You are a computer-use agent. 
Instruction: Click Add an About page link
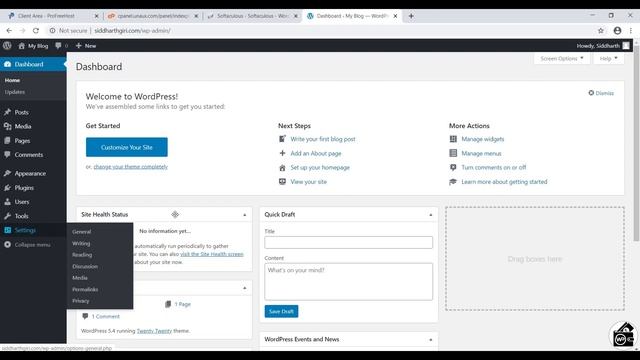click(316, 153)
